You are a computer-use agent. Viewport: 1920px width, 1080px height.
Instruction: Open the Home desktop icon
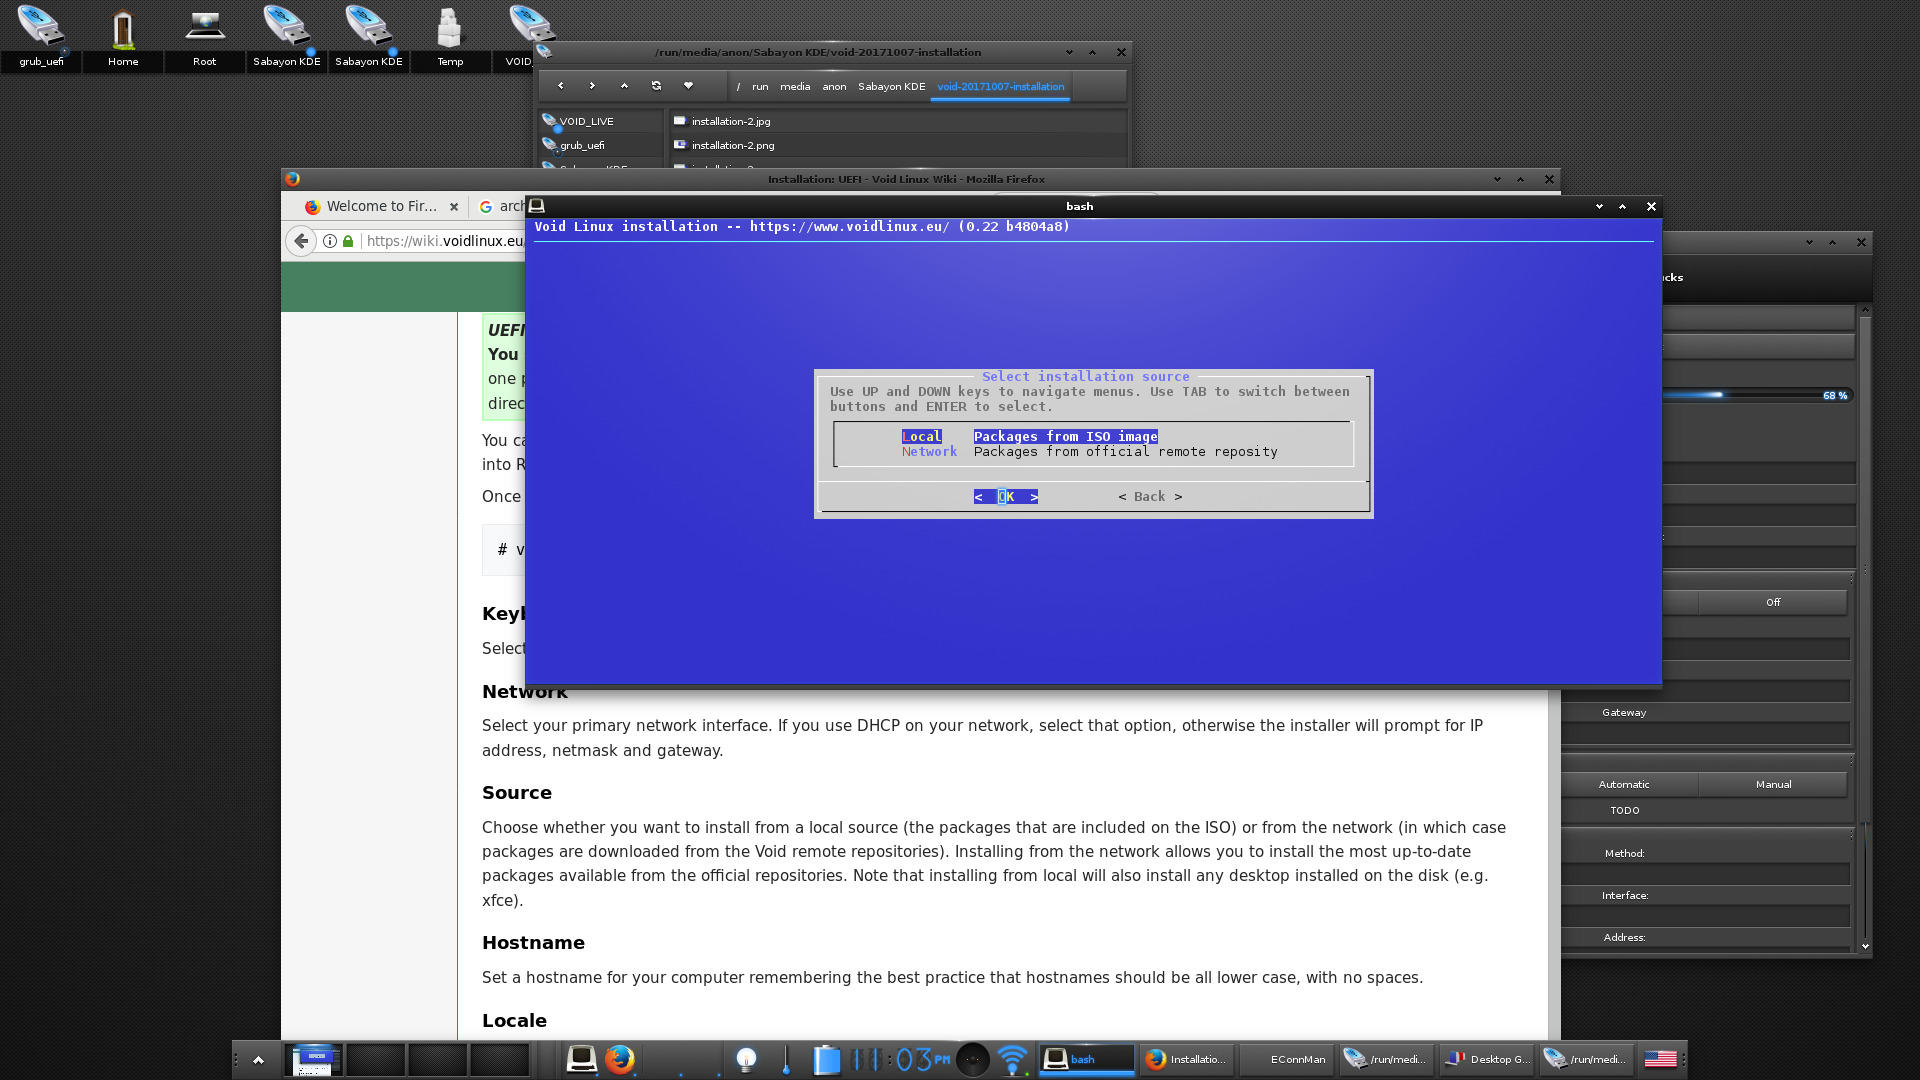point(123,37)
